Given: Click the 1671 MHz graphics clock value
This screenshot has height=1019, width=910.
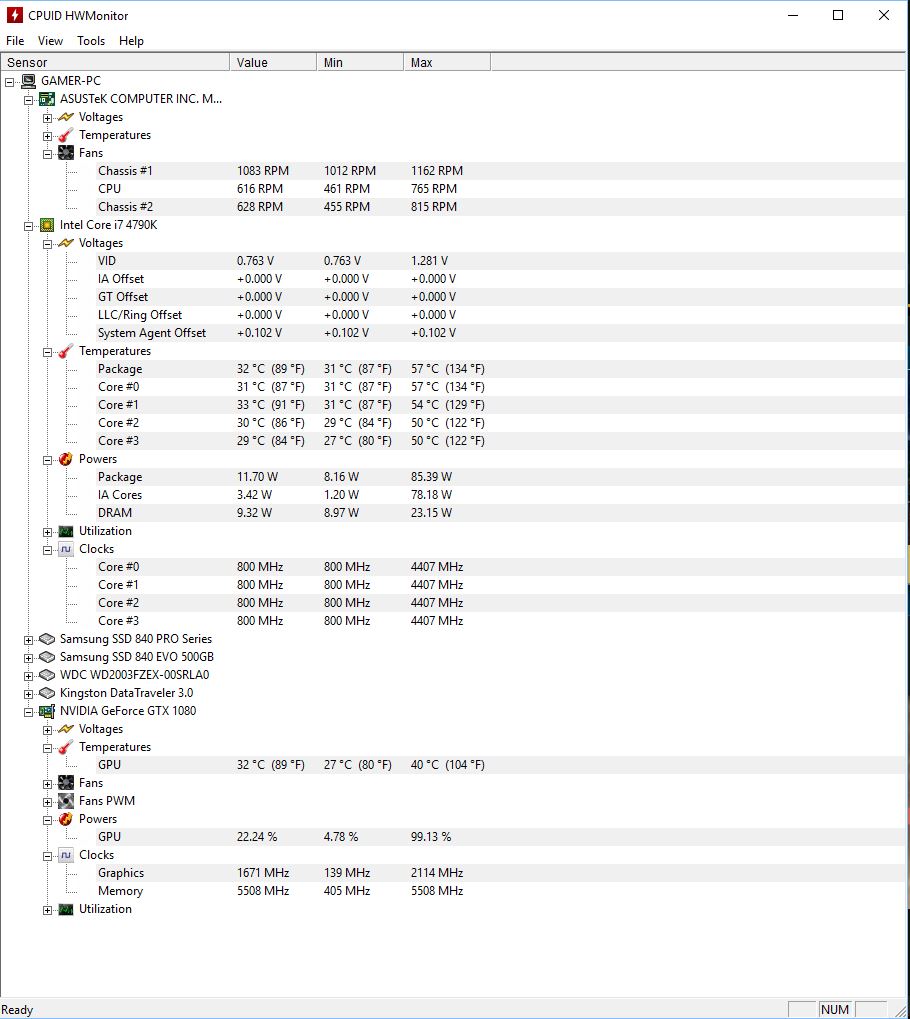Looking at the screenshot, I should pyautogui.click(x=263, y=873).
